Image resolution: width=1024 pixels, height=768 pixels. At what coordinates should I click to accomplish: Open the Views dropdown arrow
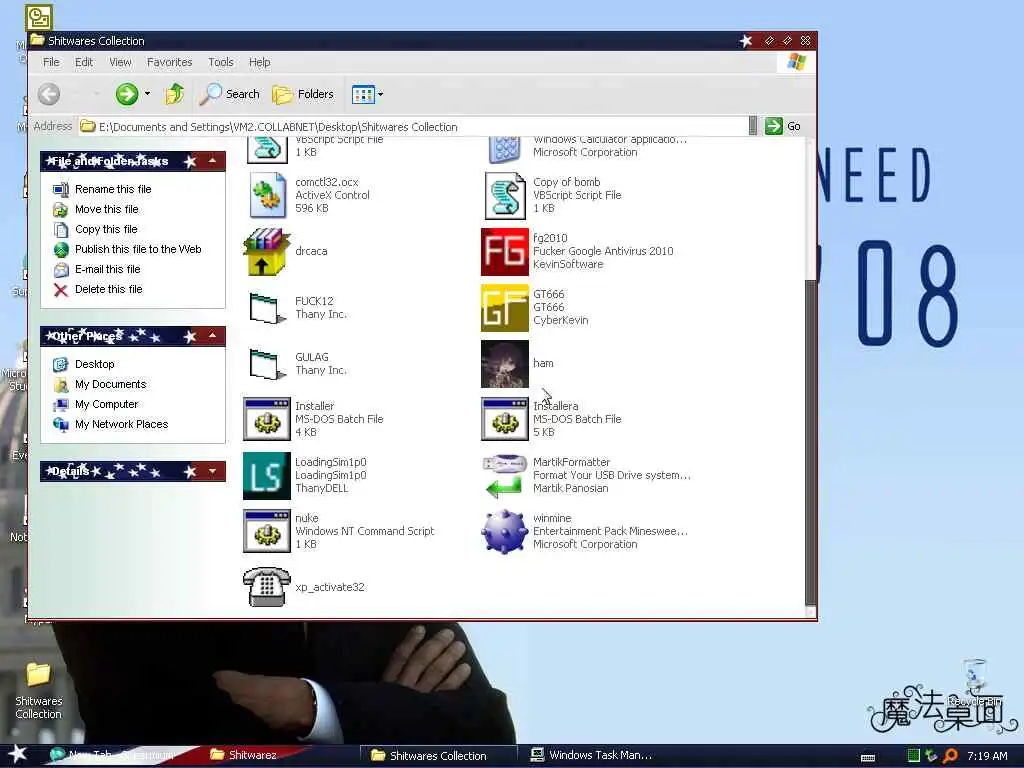tap(381, 95)
